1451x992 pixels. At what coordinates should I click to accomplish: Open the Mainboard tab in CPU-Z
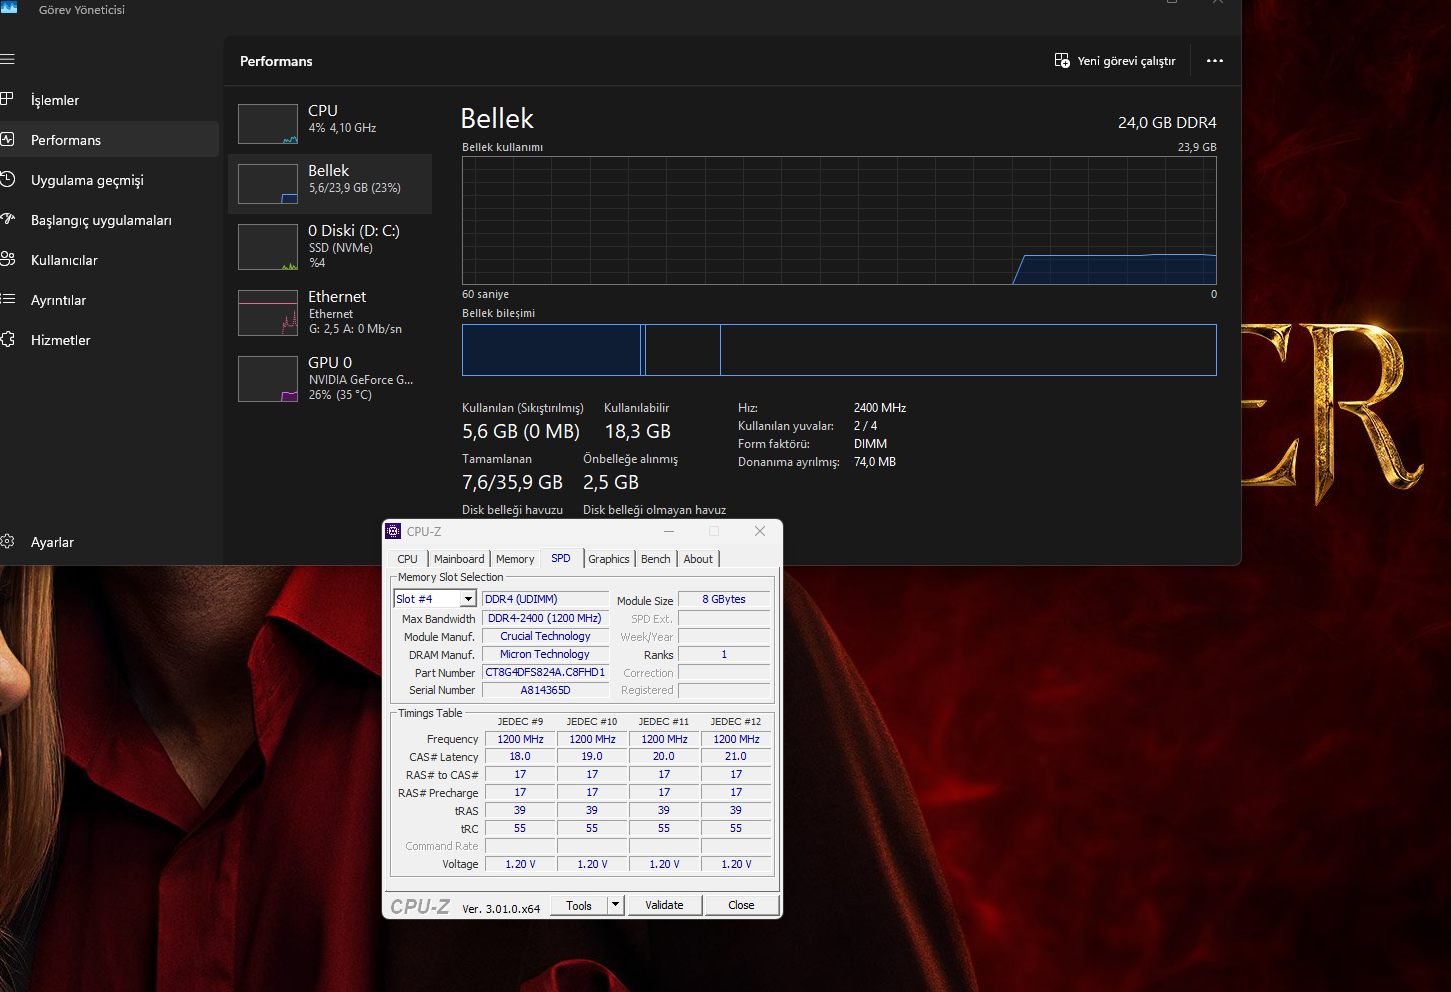click(x=459, y=559)
